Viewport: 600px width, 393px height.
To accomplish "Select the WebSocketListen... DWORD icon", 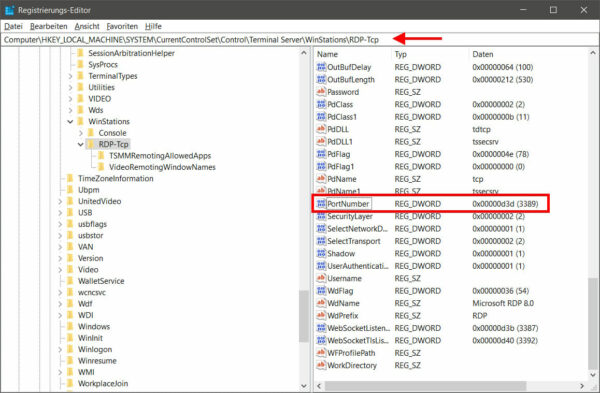I will (x=321, y=328).
